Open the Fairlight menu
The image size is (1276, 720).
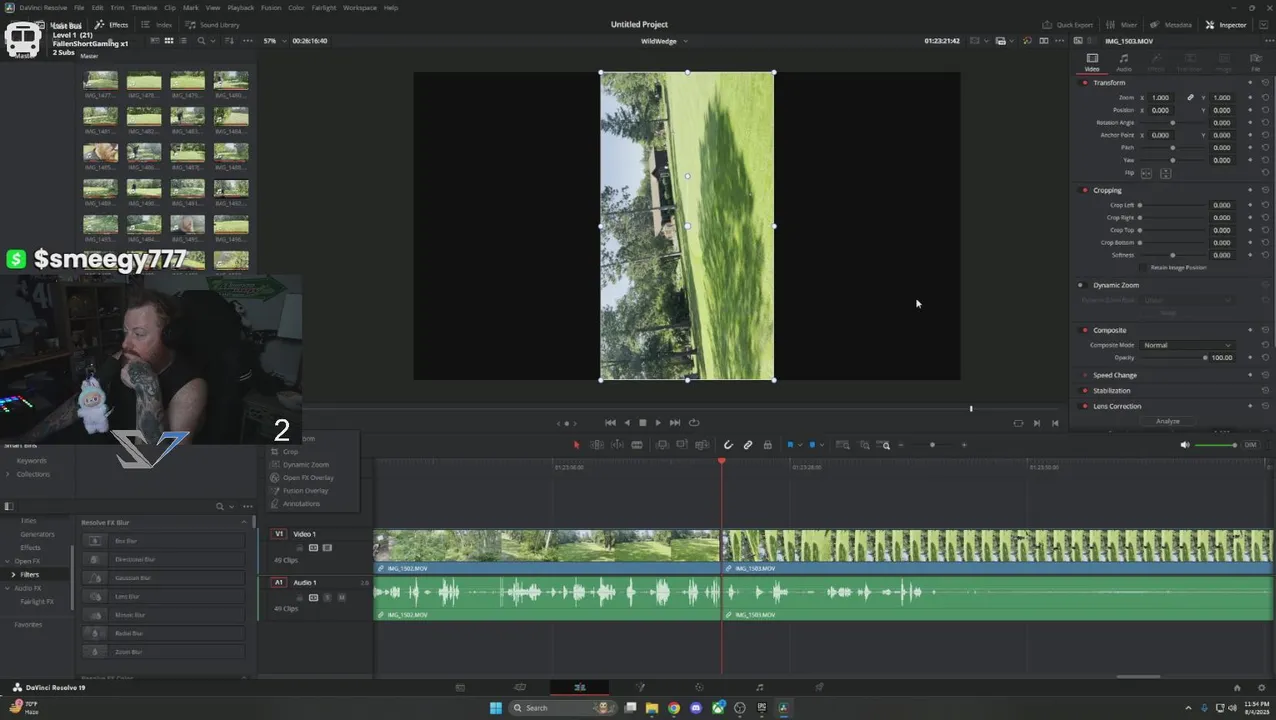point(324,7)
